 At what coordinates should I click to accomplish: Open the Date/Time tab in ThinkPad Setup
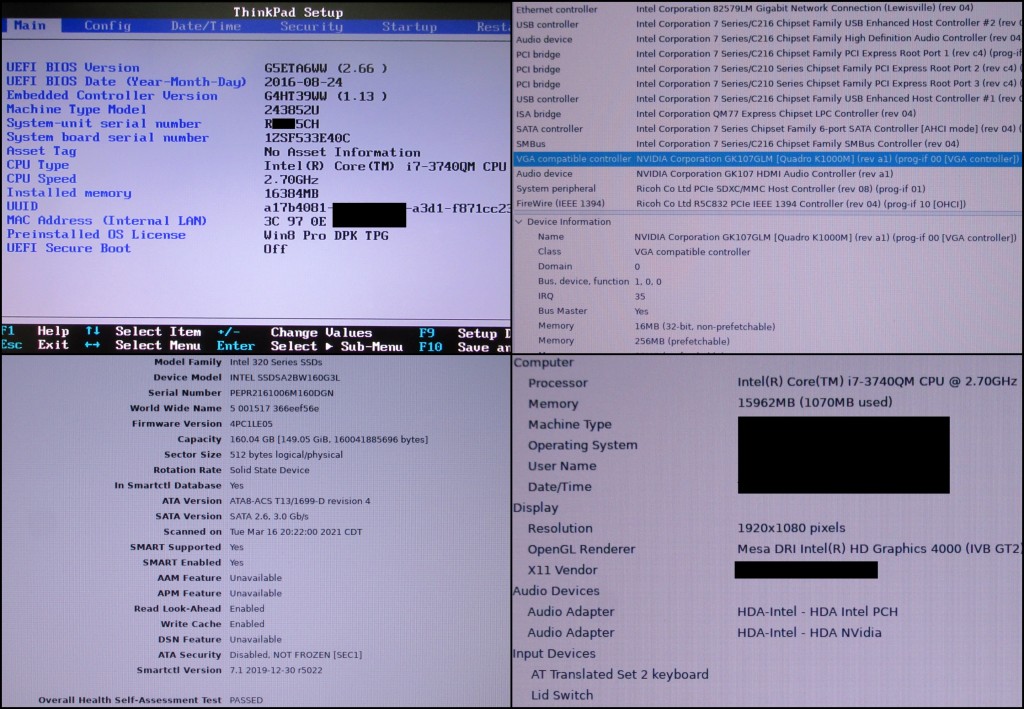click(x=206, y=26)
